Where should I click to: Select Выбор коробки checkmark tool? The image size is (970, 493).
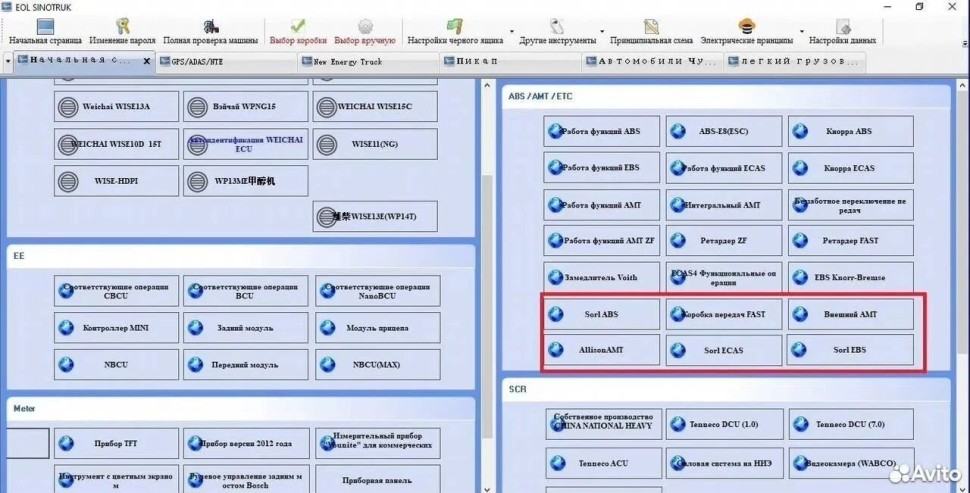coord(298,31)
